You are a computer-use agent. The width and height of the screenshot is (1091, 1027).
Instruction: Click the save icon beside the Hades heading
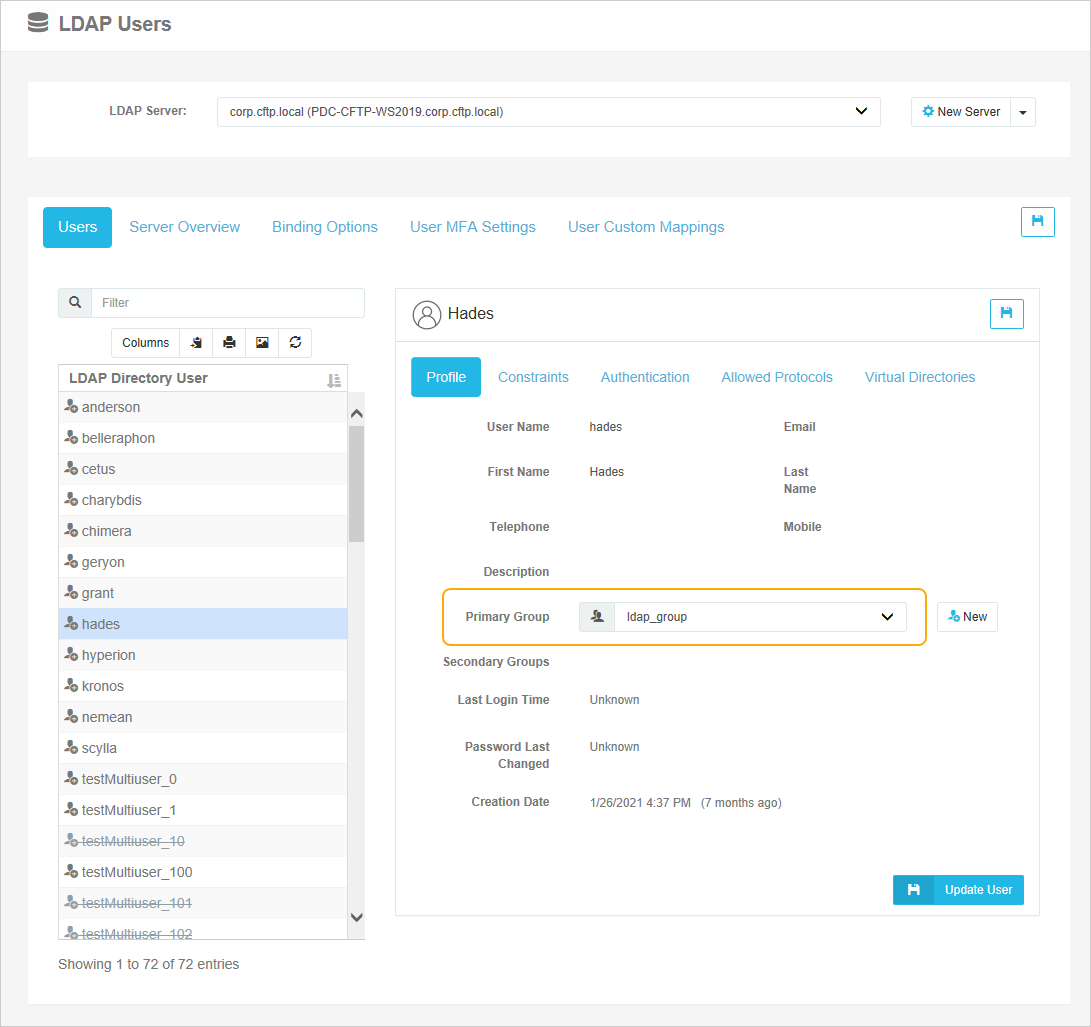pos(1006,313)
